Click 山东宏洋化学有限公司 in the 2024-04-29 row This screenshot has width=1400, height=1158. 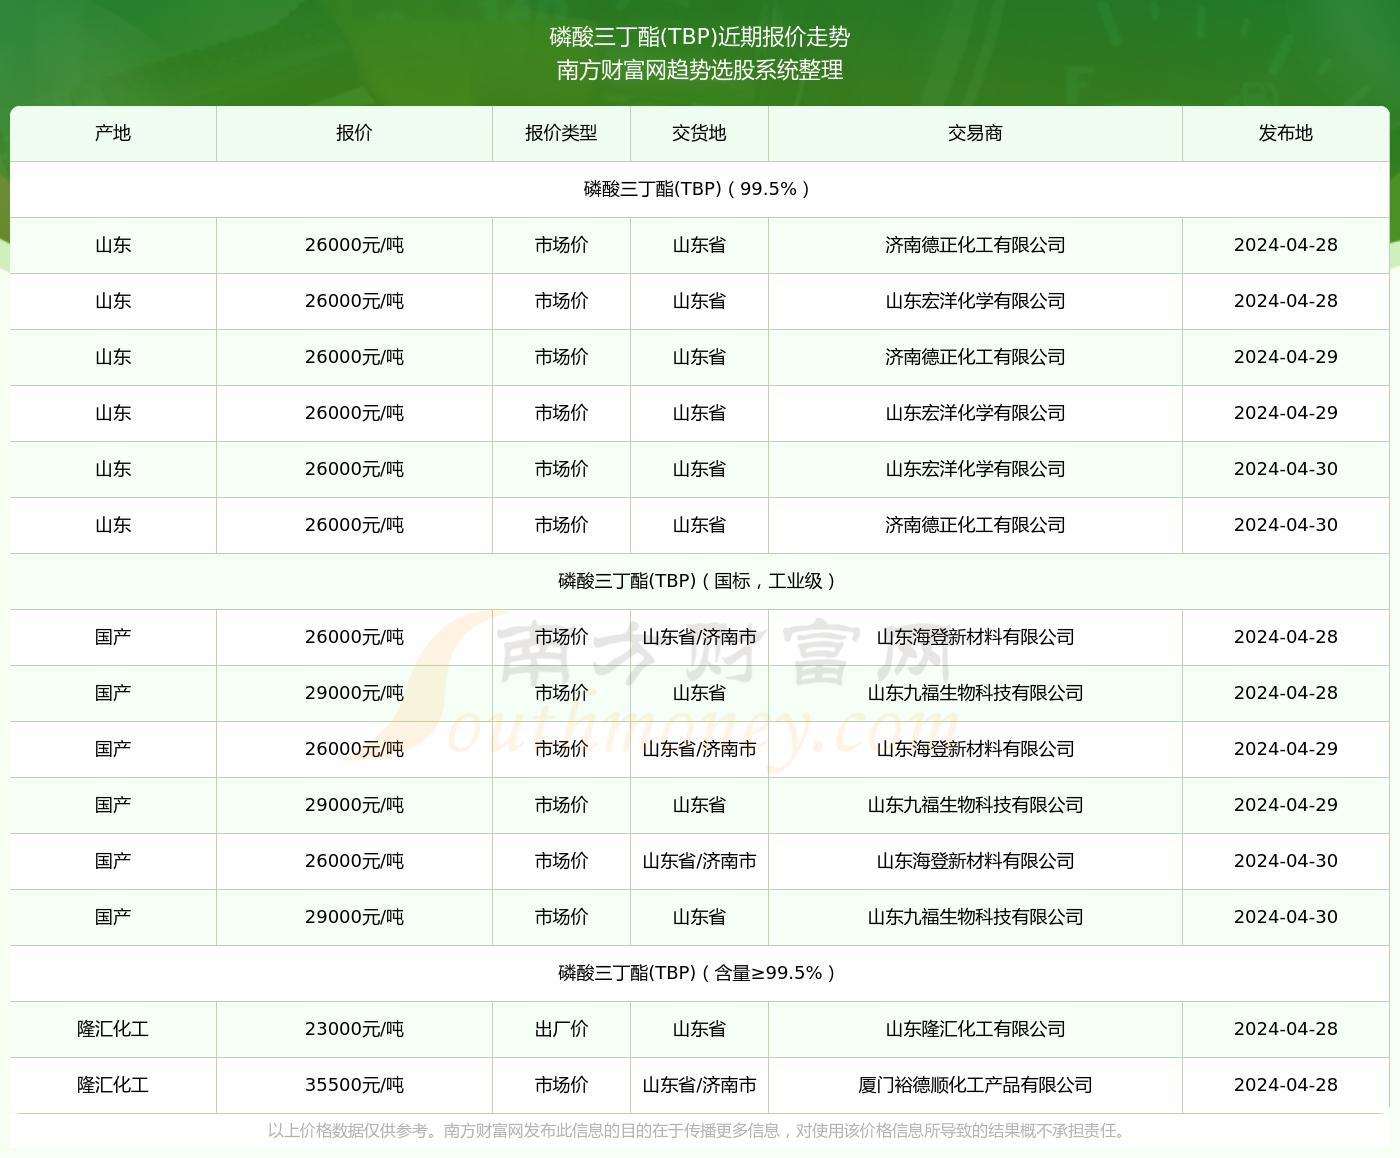(x=975, y=413)
